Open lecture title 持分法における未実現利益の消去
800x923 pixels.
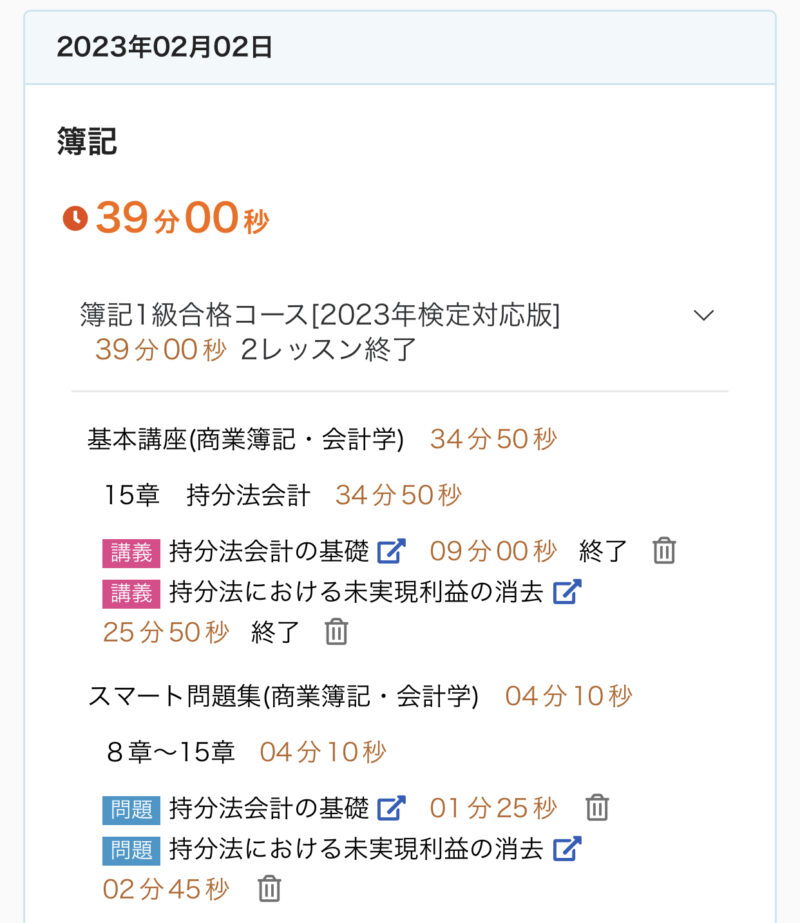point(356,592)
